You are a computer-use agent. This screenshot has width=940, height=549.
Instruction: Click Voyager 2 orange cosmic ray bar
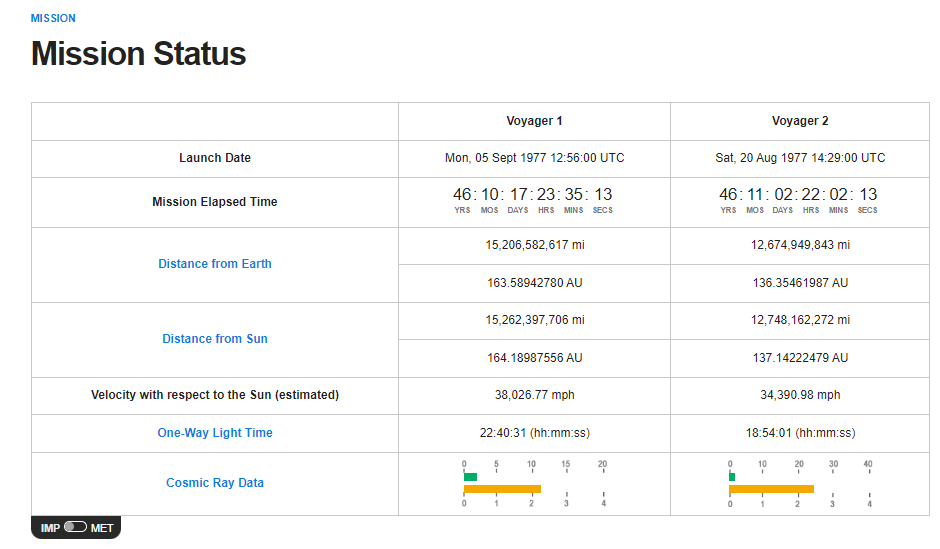pyautogui.click(x=771, y=489)
